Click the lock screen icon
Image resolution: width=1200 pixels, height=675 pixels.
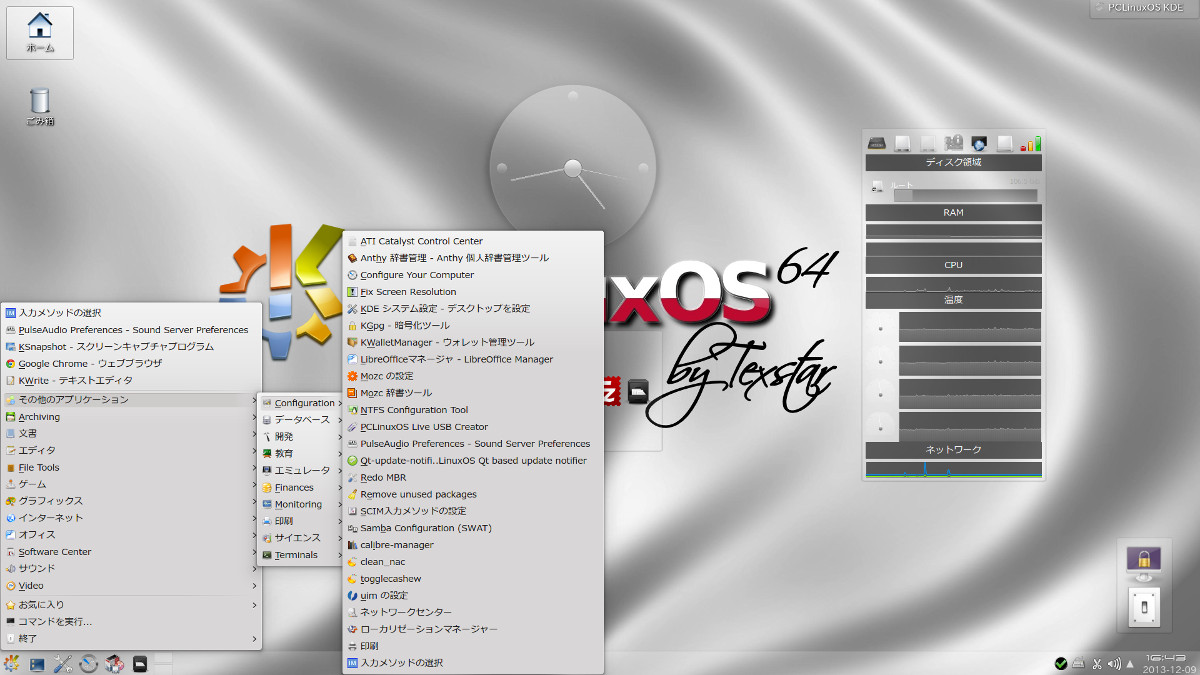[1142, 563]
